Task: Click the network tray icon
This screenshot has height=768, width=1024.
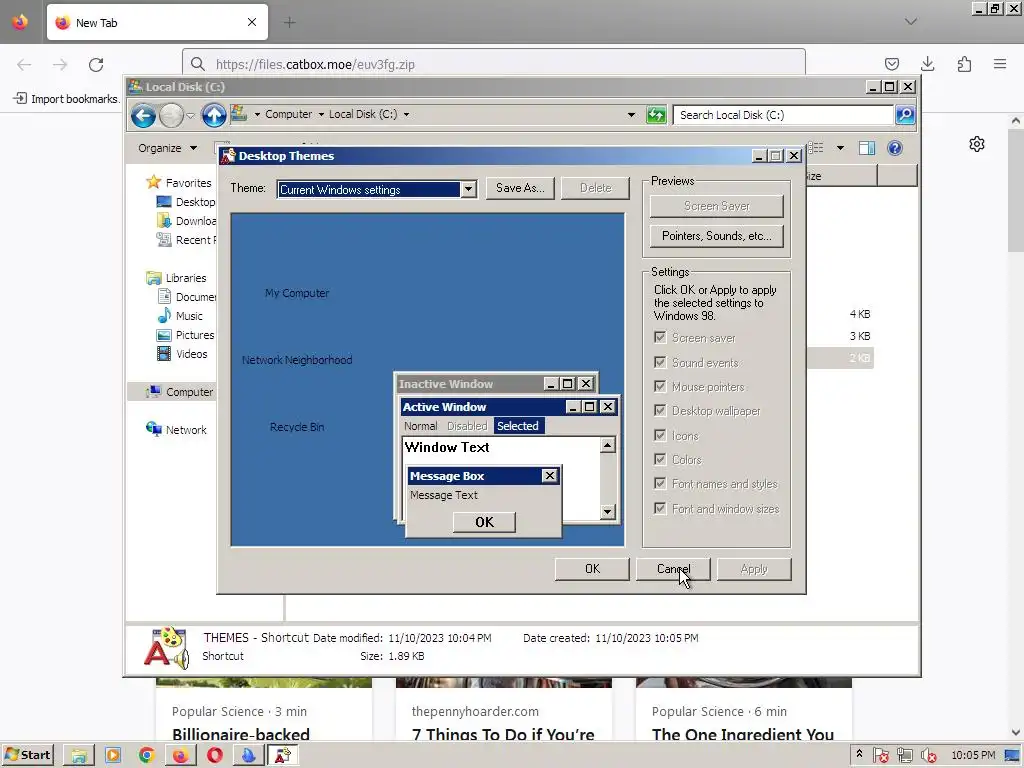Action: 904,756
